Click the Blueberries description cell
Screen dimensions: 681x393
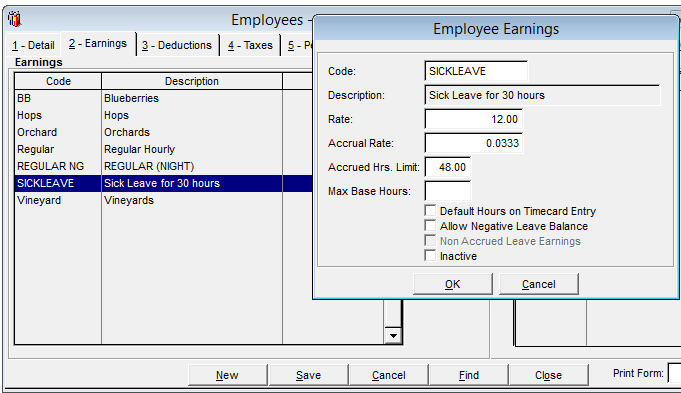pyautogui.click(x=192, y=98)
